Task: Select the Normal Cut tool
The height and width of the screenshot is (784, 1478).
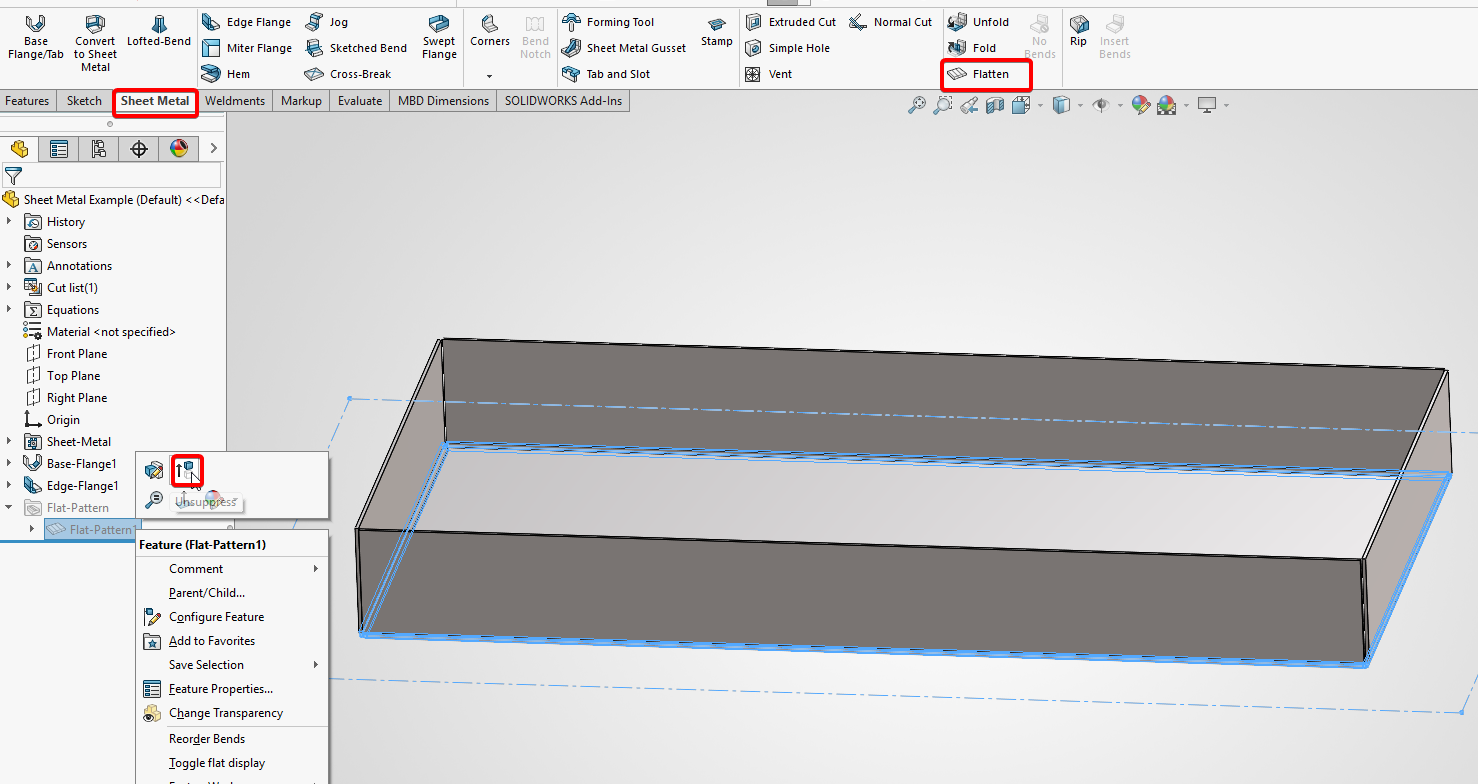Action: coord(890,22)
